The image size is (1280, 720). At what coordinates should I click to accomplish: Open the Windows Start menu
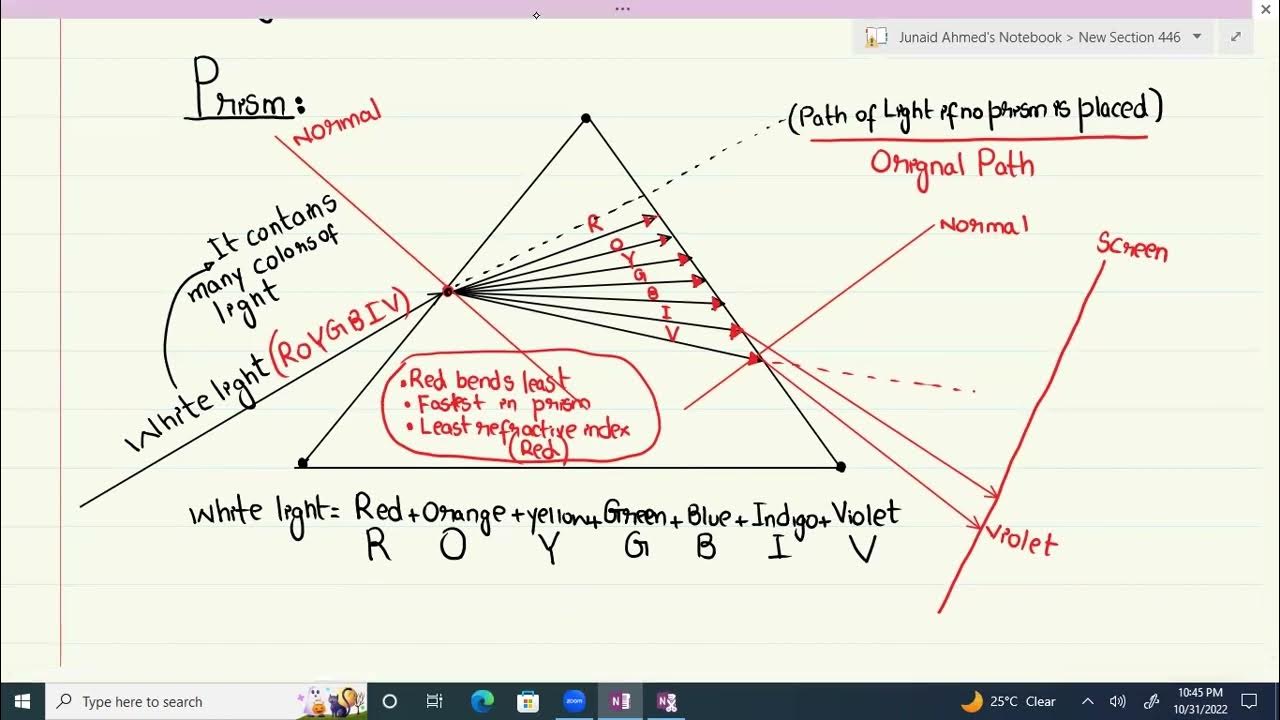(22, 701)
